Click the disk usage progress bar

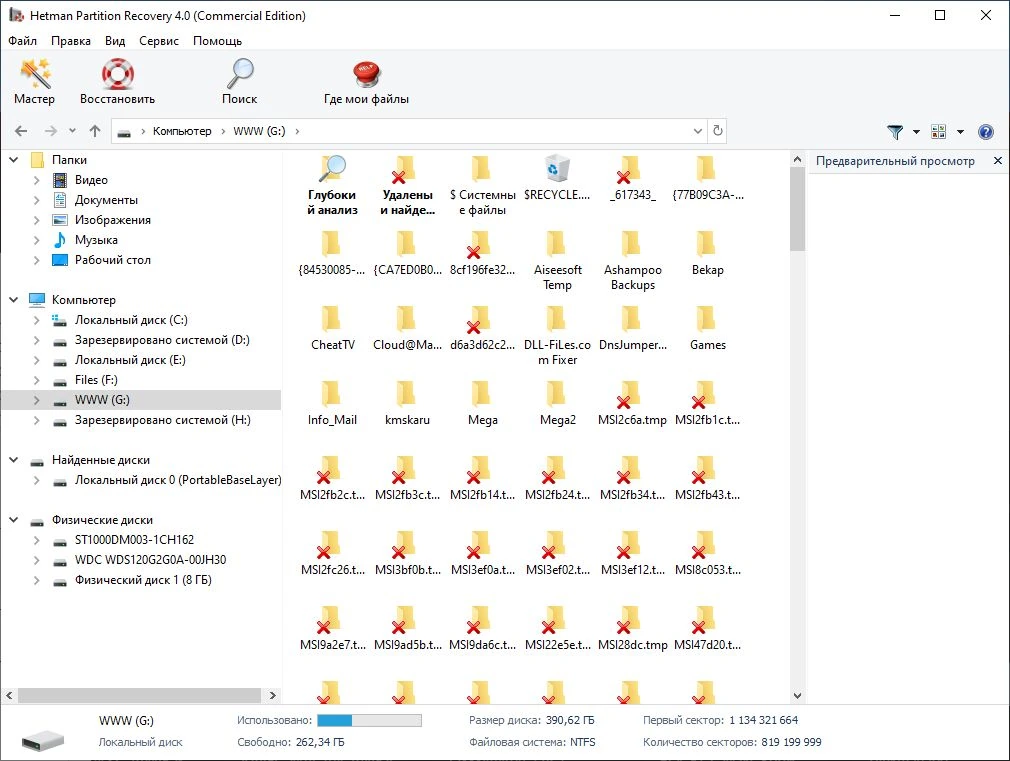coord(369,720)
